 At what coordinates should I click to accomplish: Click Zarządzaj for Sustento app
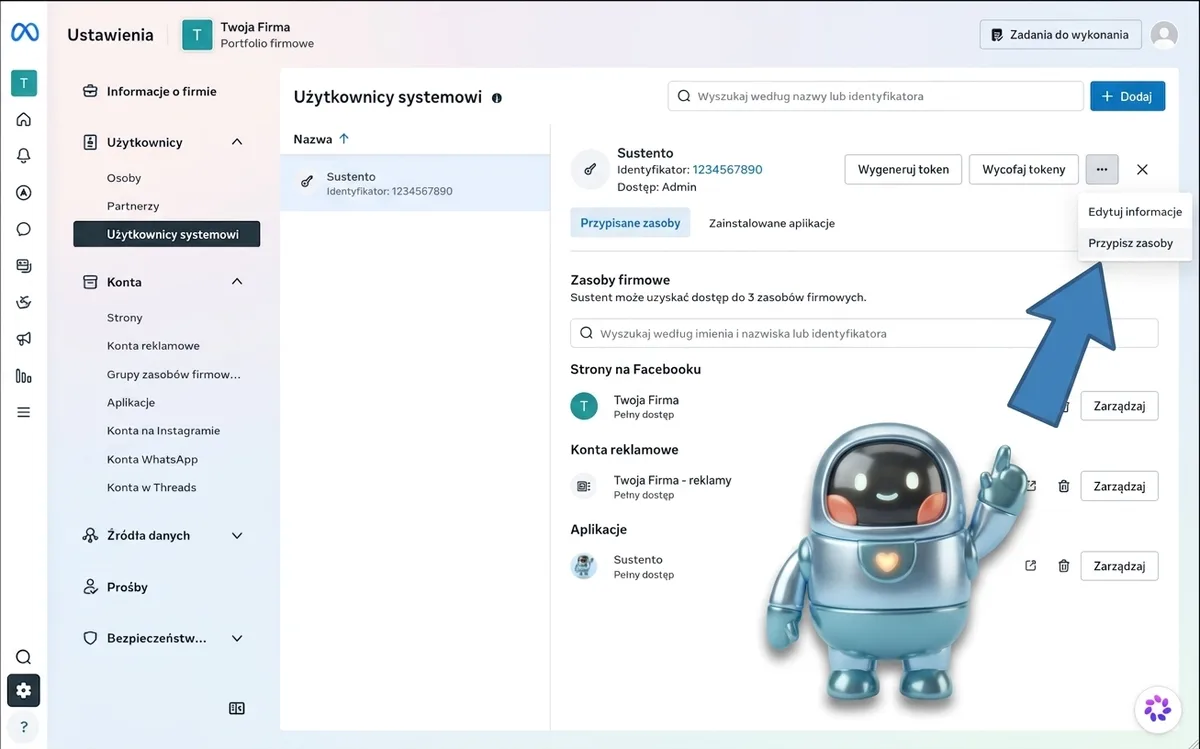(1119, 566)
